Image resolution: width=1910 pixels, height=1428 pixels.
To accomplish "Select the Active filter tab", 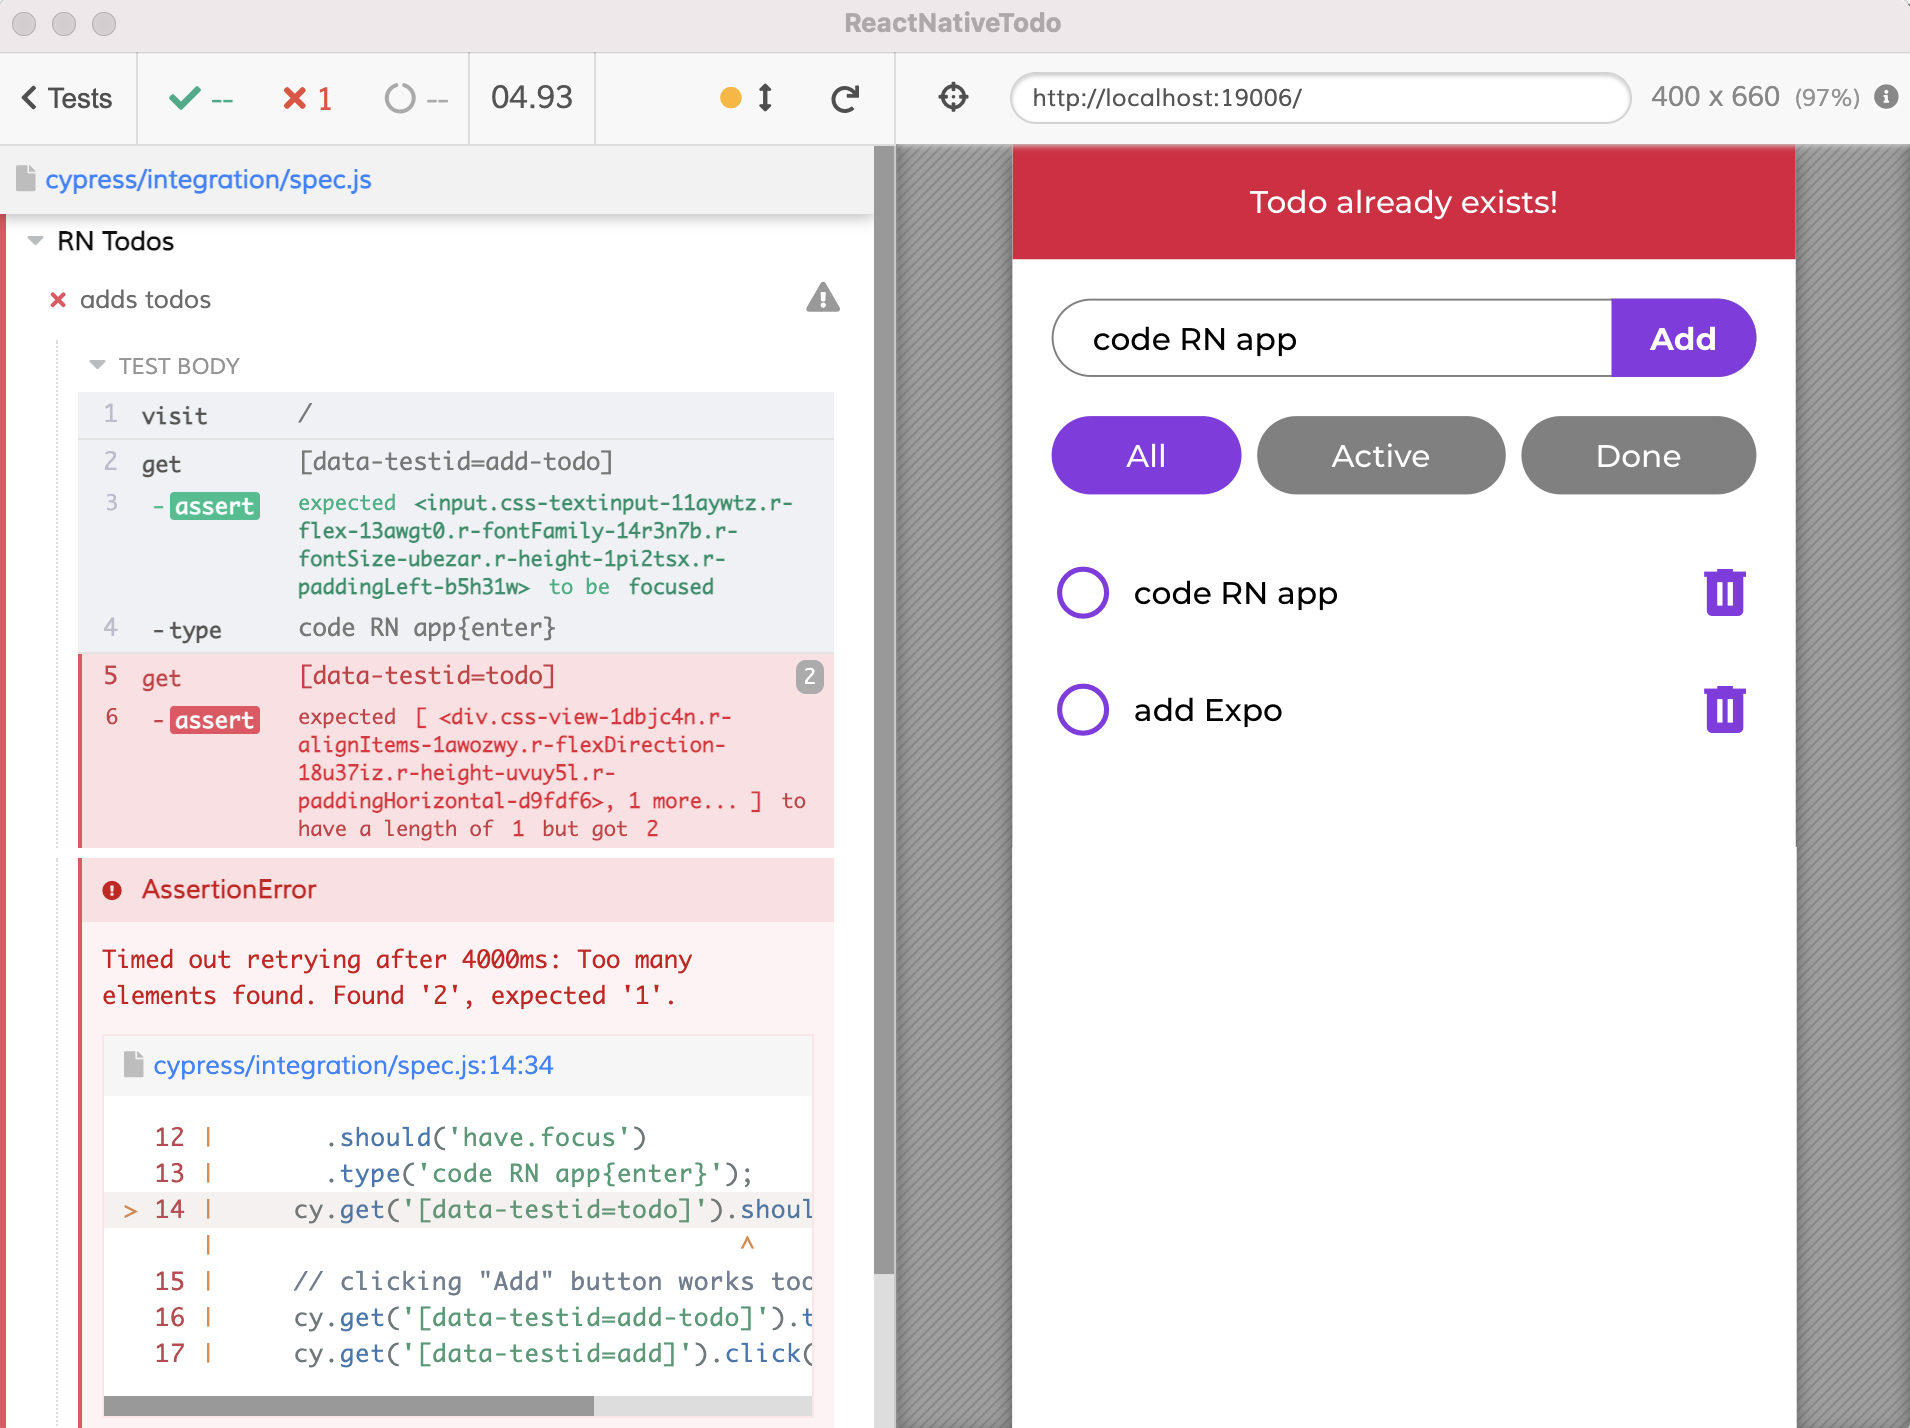I will pyautogui.click(x=1380, y=455).
